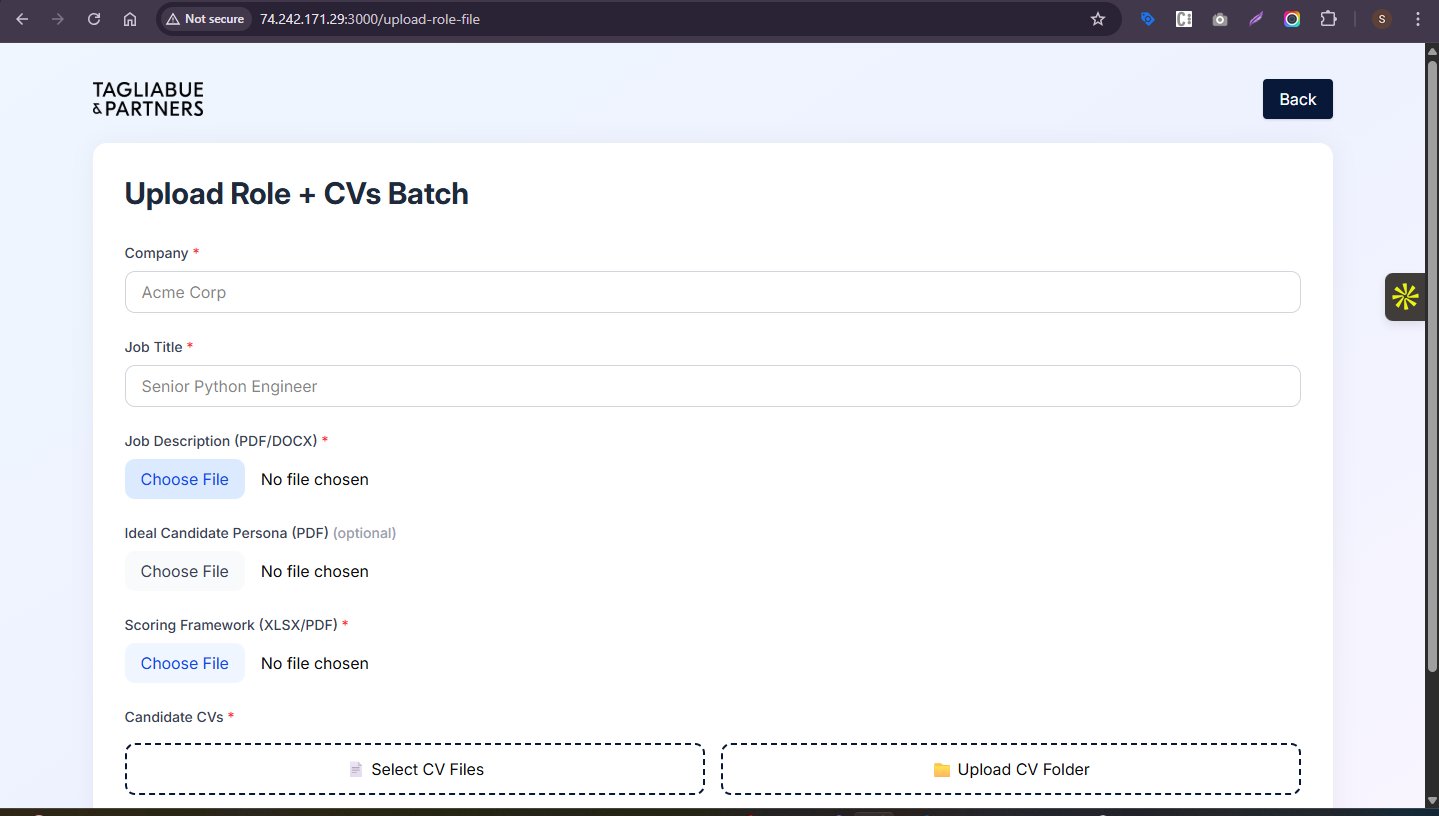Click the browser forward arrow
Viewport: 1439px width, 816px height.
58,19
